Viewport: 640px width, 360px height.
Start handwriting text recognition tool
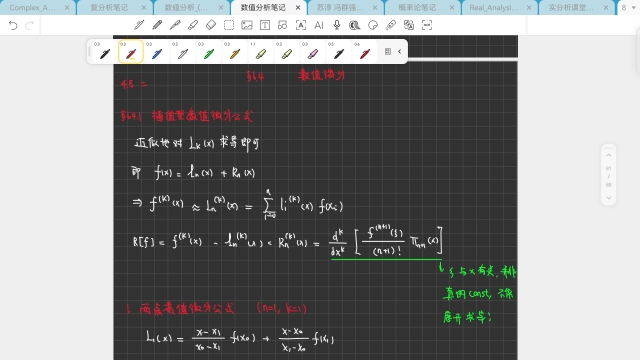[x=301, y=25]
